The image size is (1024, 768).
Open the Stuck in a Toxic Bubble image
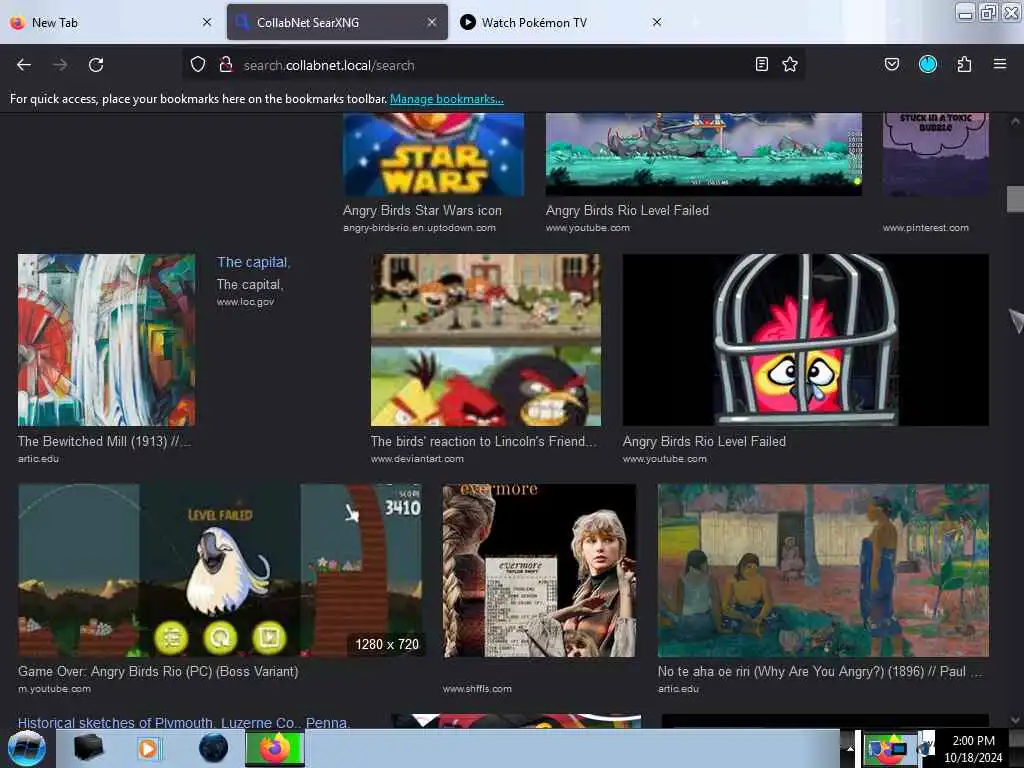coord(936,155)
